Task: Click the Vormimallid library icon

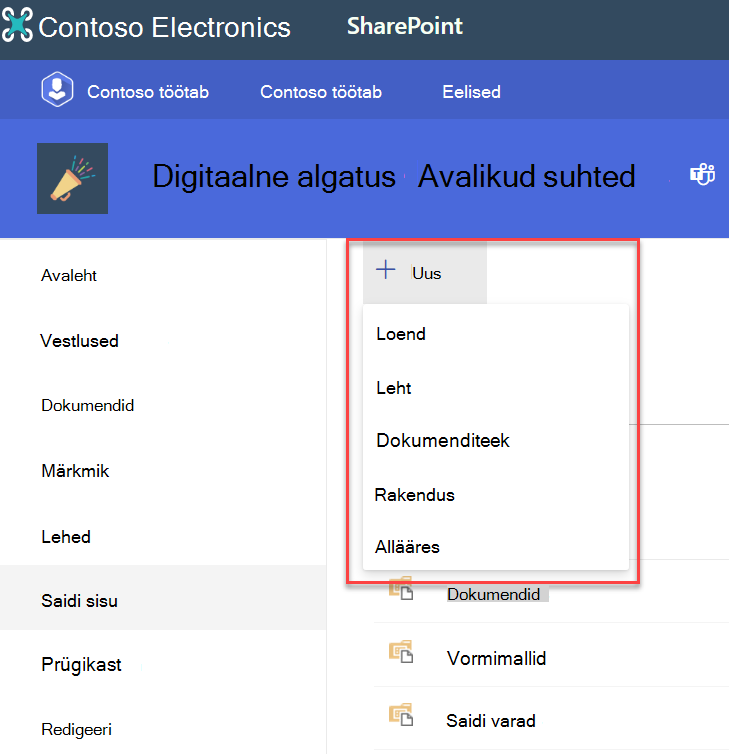Action: [x=401, y=652]
